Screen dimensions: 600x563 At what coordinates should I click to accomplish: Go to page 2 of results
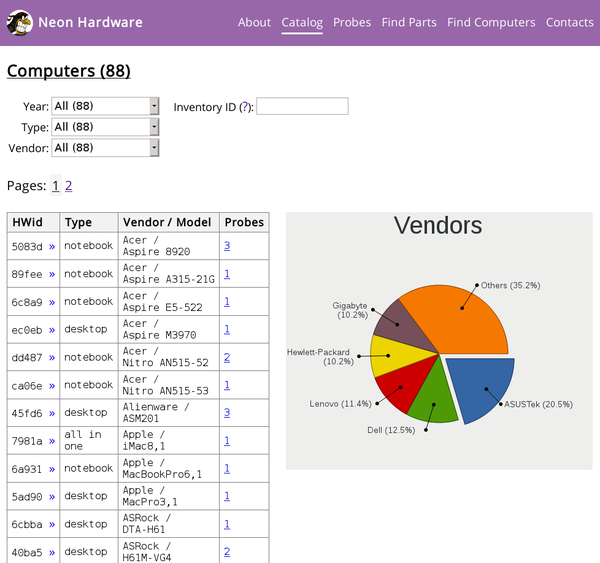pyautogui.click(x=69, y=186)
